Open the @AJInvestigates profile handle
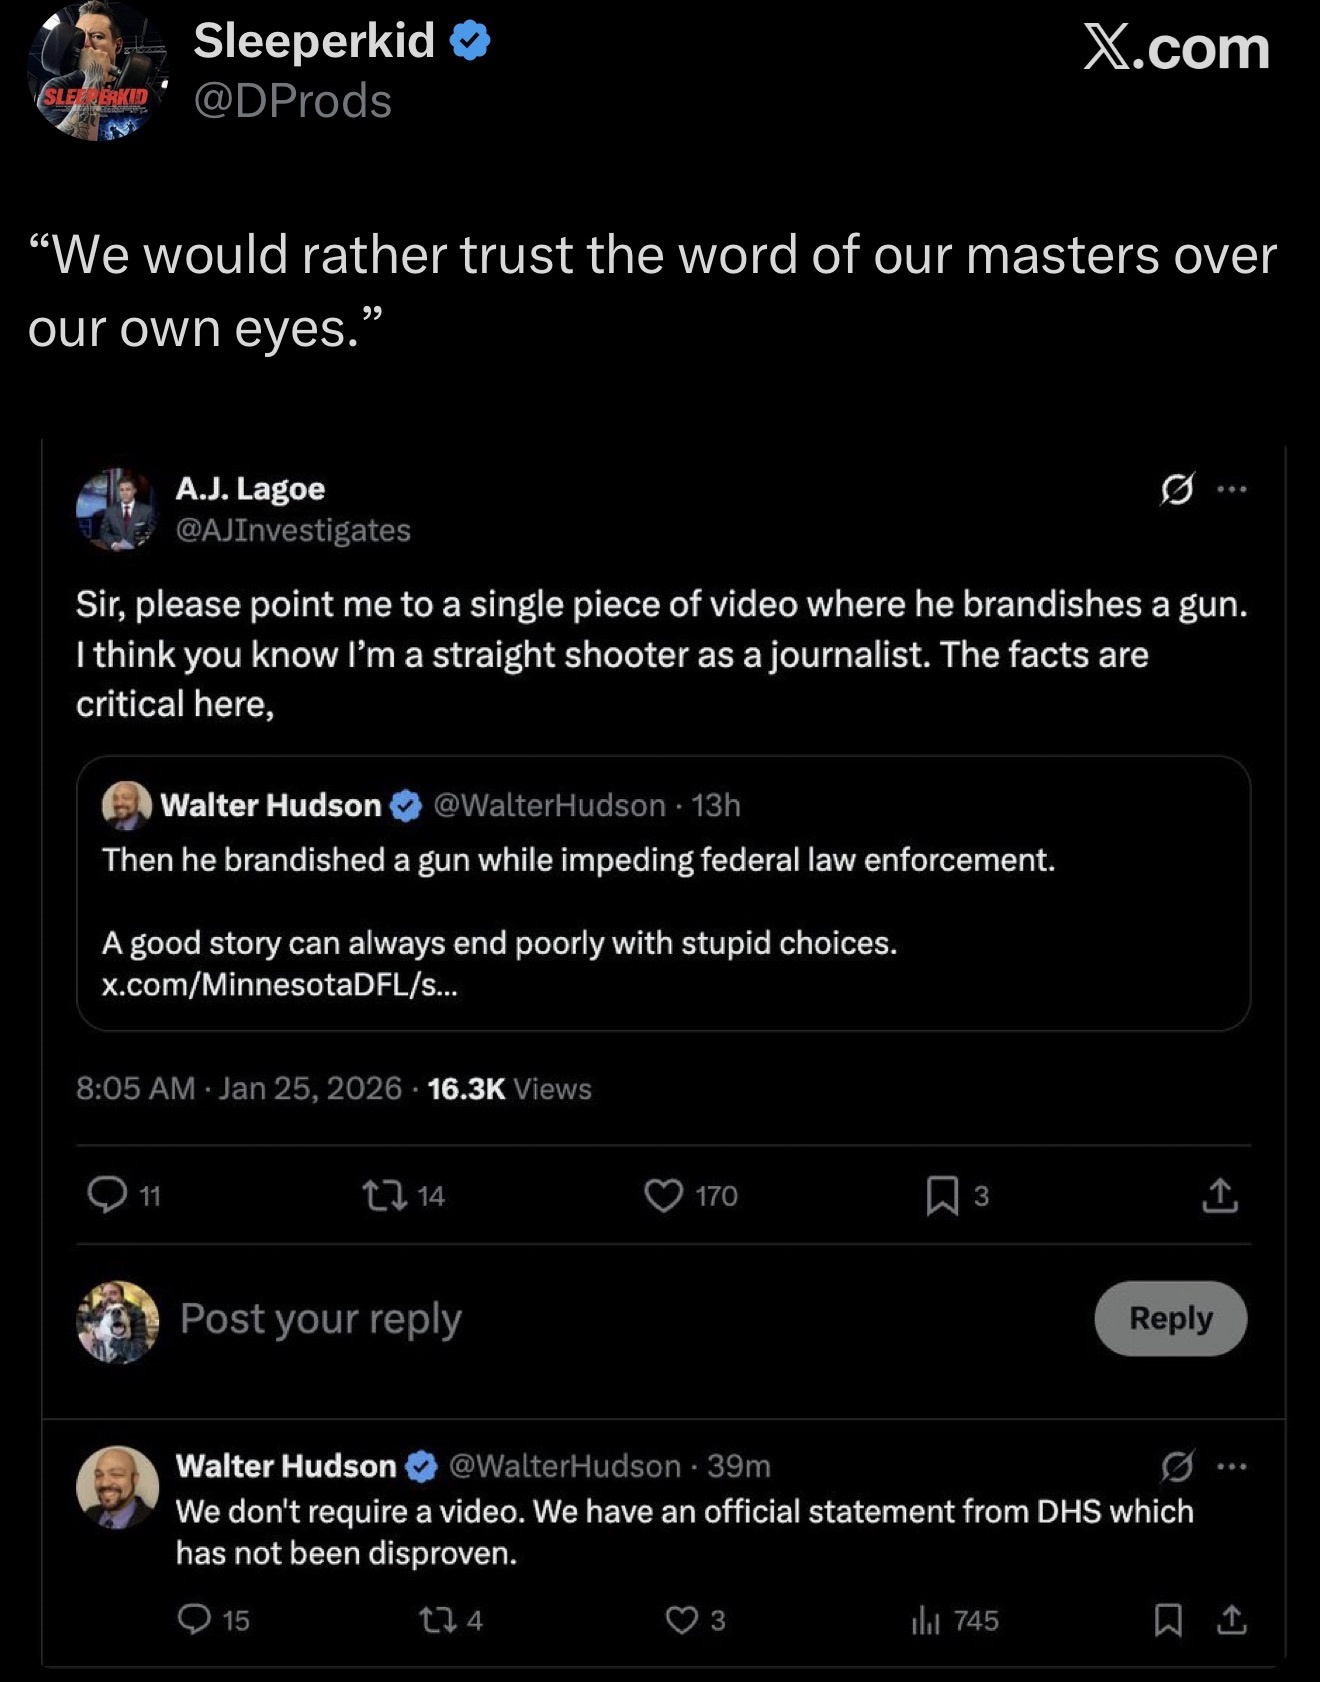The image size is (1320, 1682). click(x=293, y=530)
